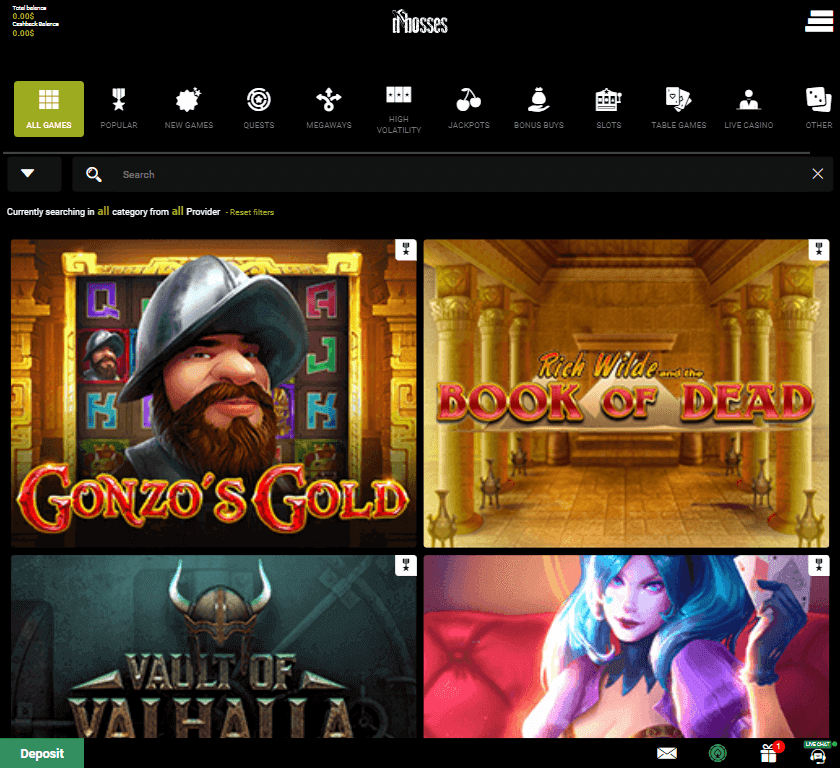Screen dimensions: 840x768
Task: Click the Reset filters link
Action: click(251, 212)
